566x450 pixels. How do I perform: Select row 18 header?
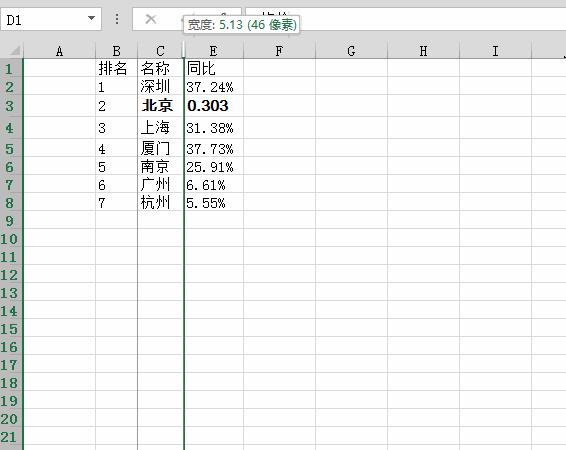coord(11,383)
